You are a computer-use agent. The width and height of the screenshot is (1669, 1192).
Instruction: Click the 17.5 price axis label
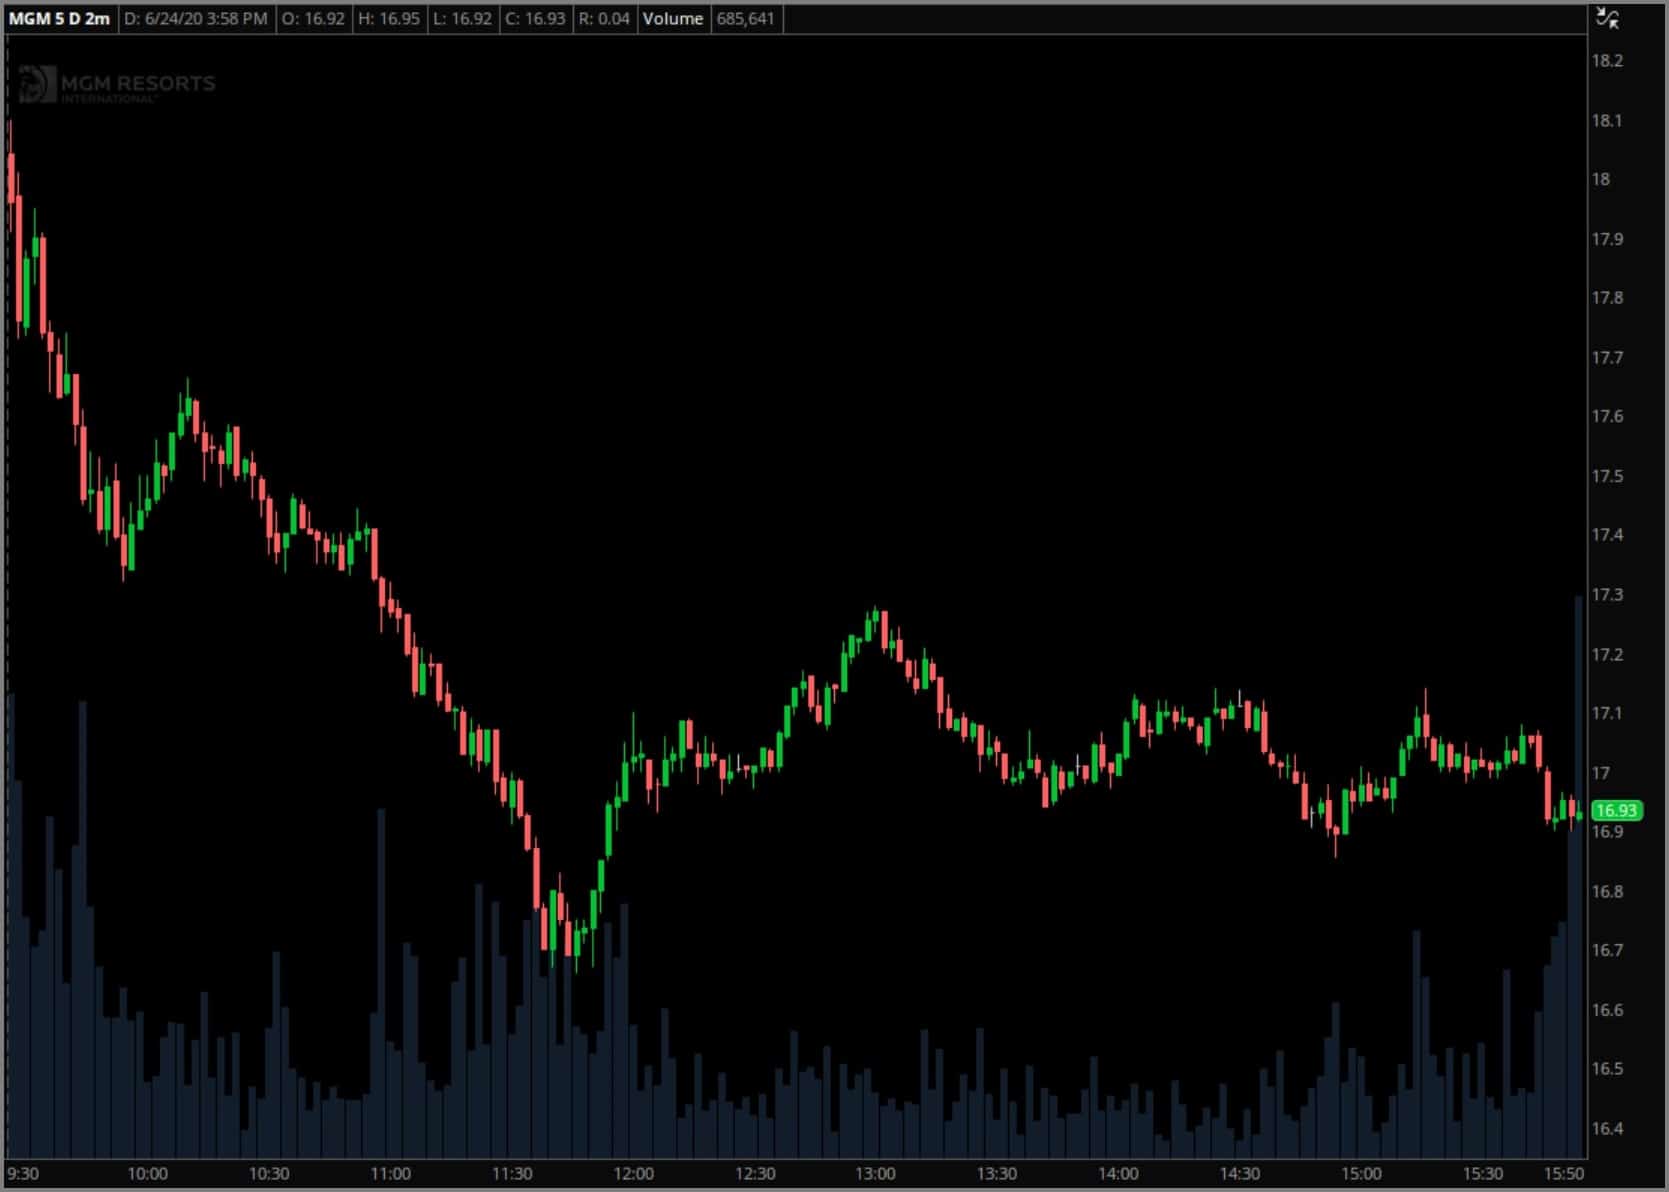pos(1607,476)
